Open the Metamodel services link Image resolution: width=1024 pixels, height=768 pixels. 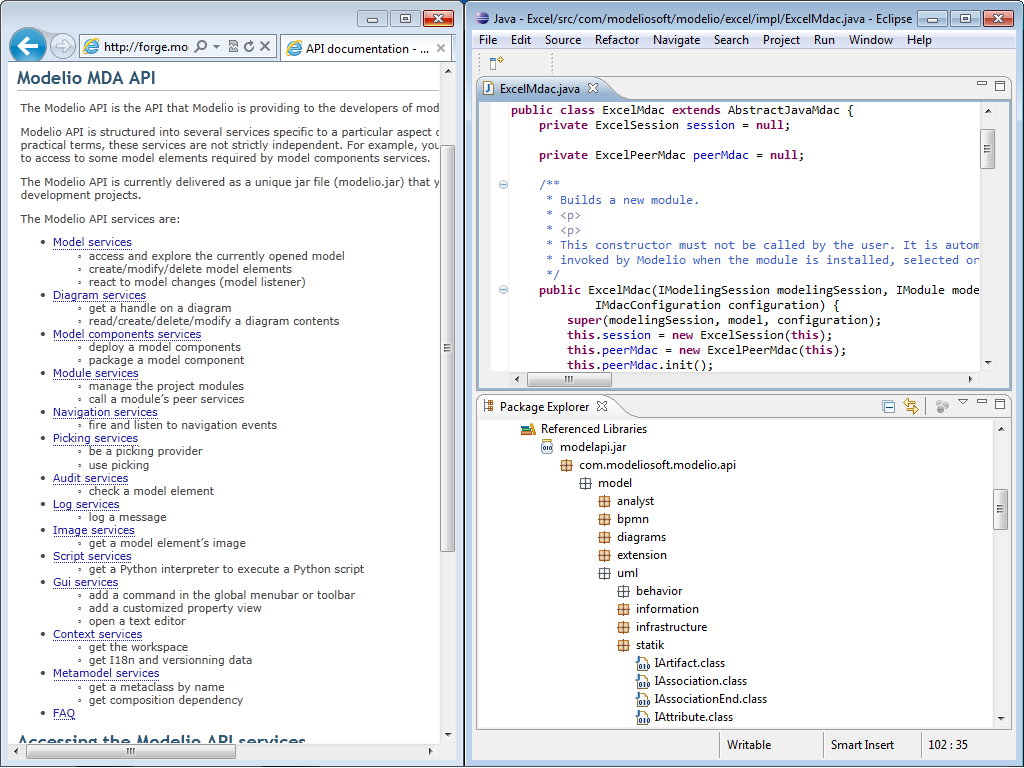pos(106,673)
